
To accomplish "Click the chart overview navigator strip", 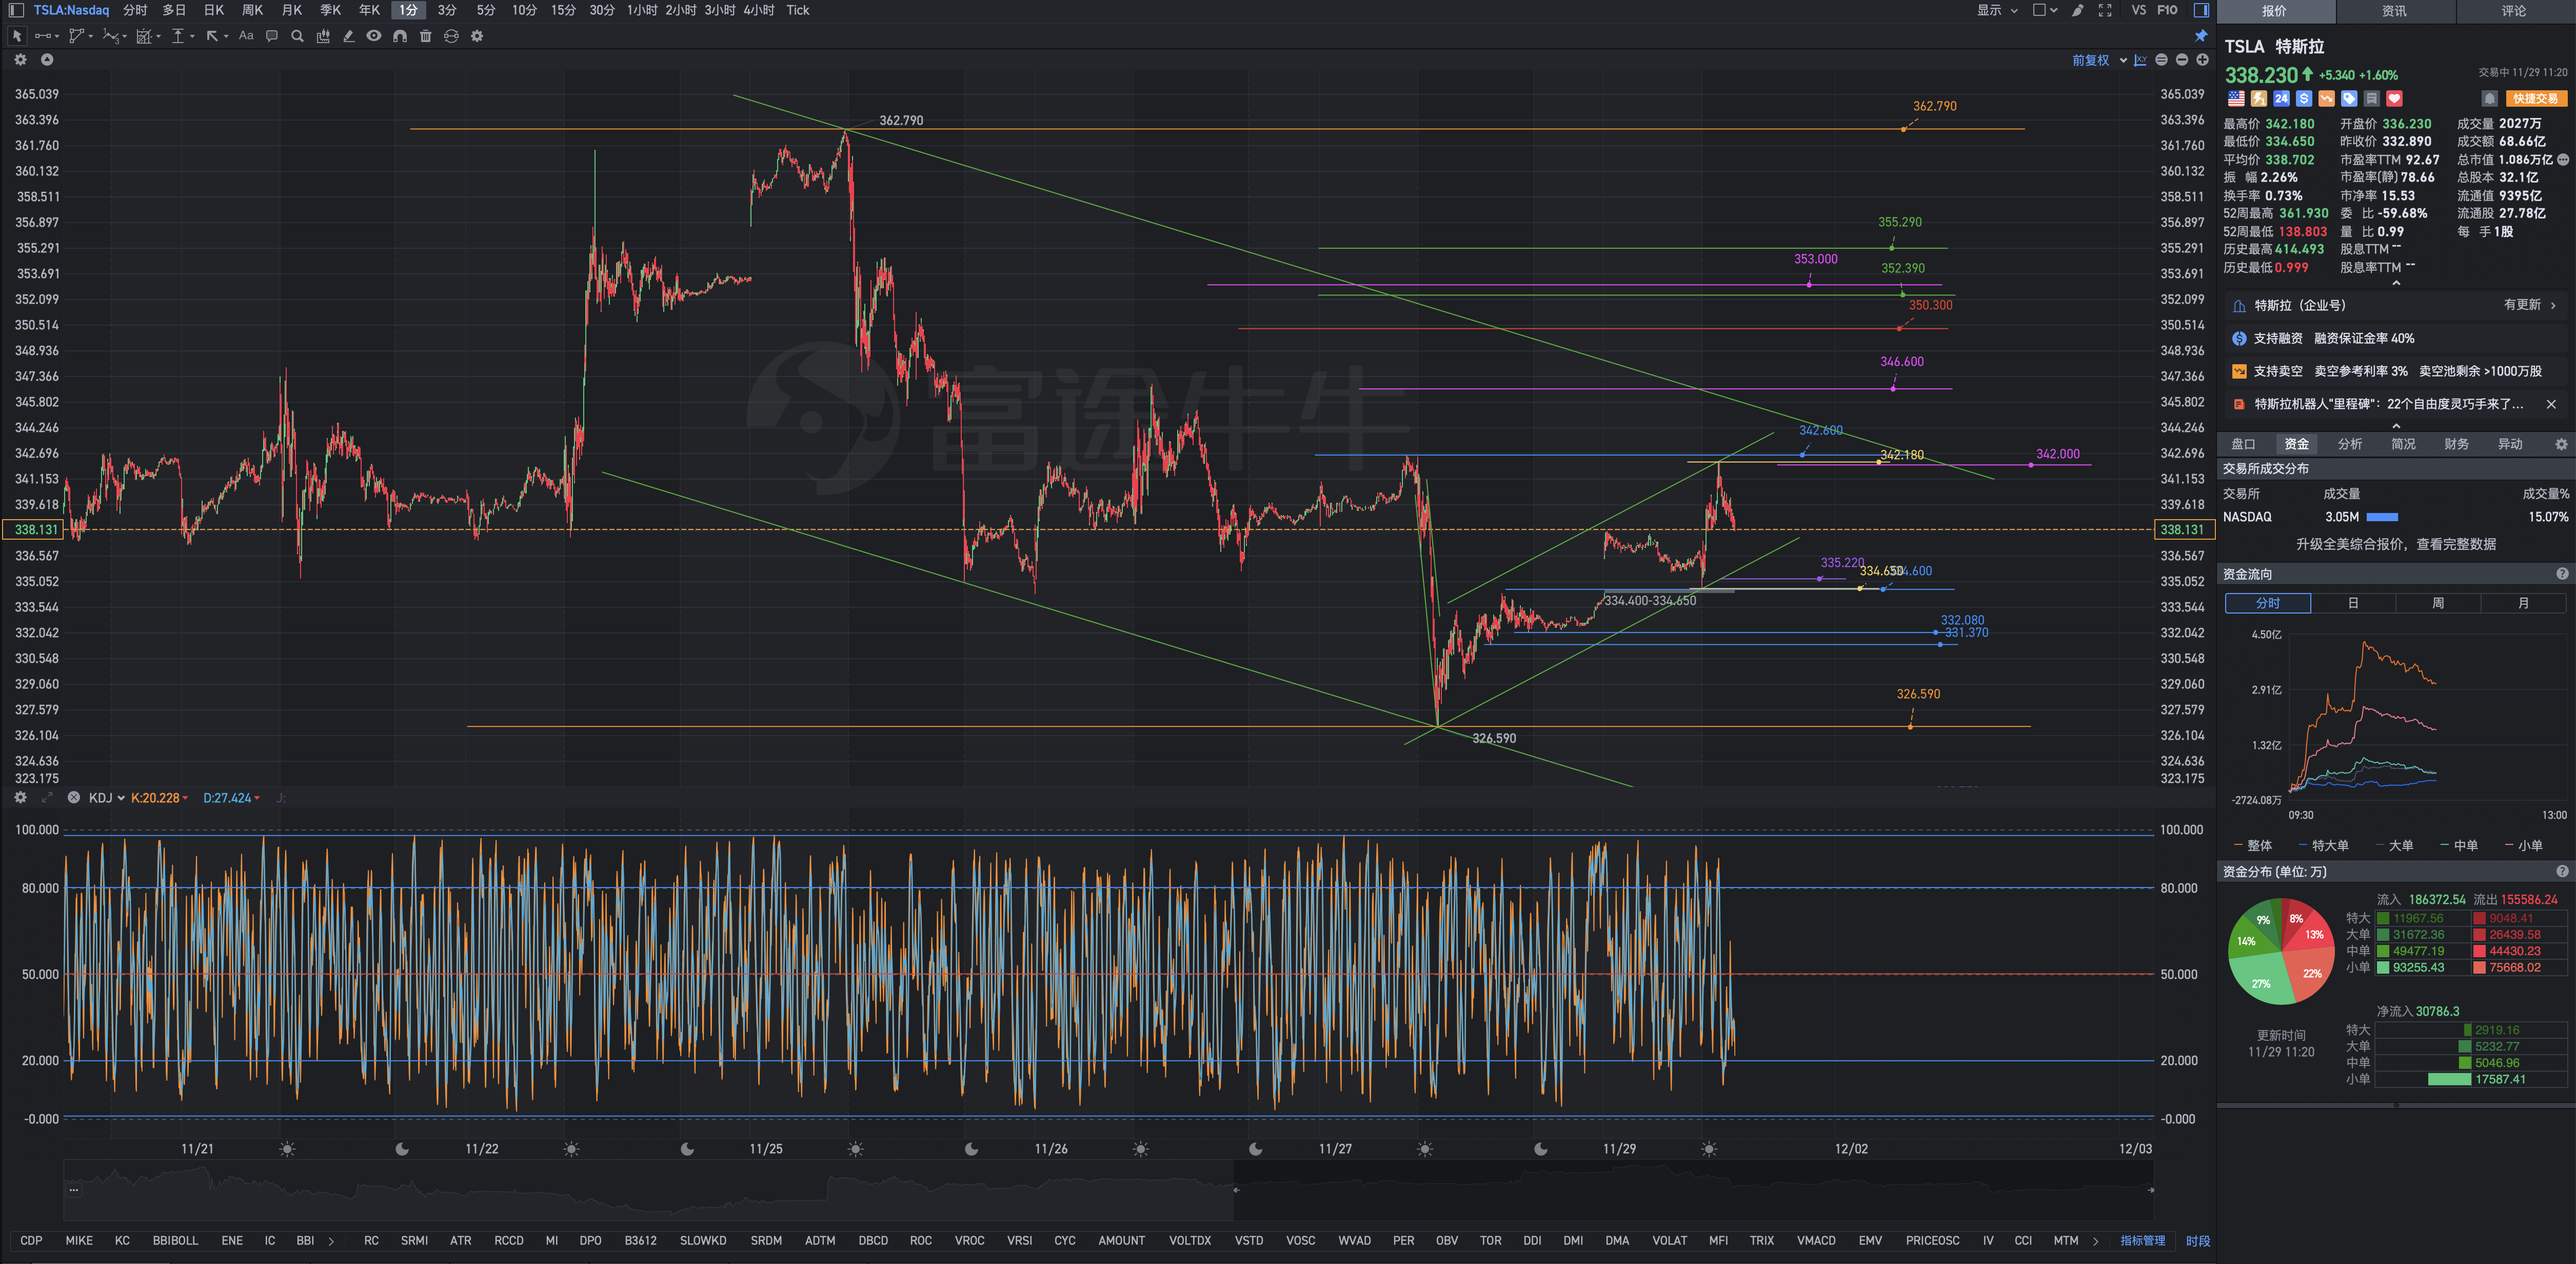I will click(1108, 1190).
